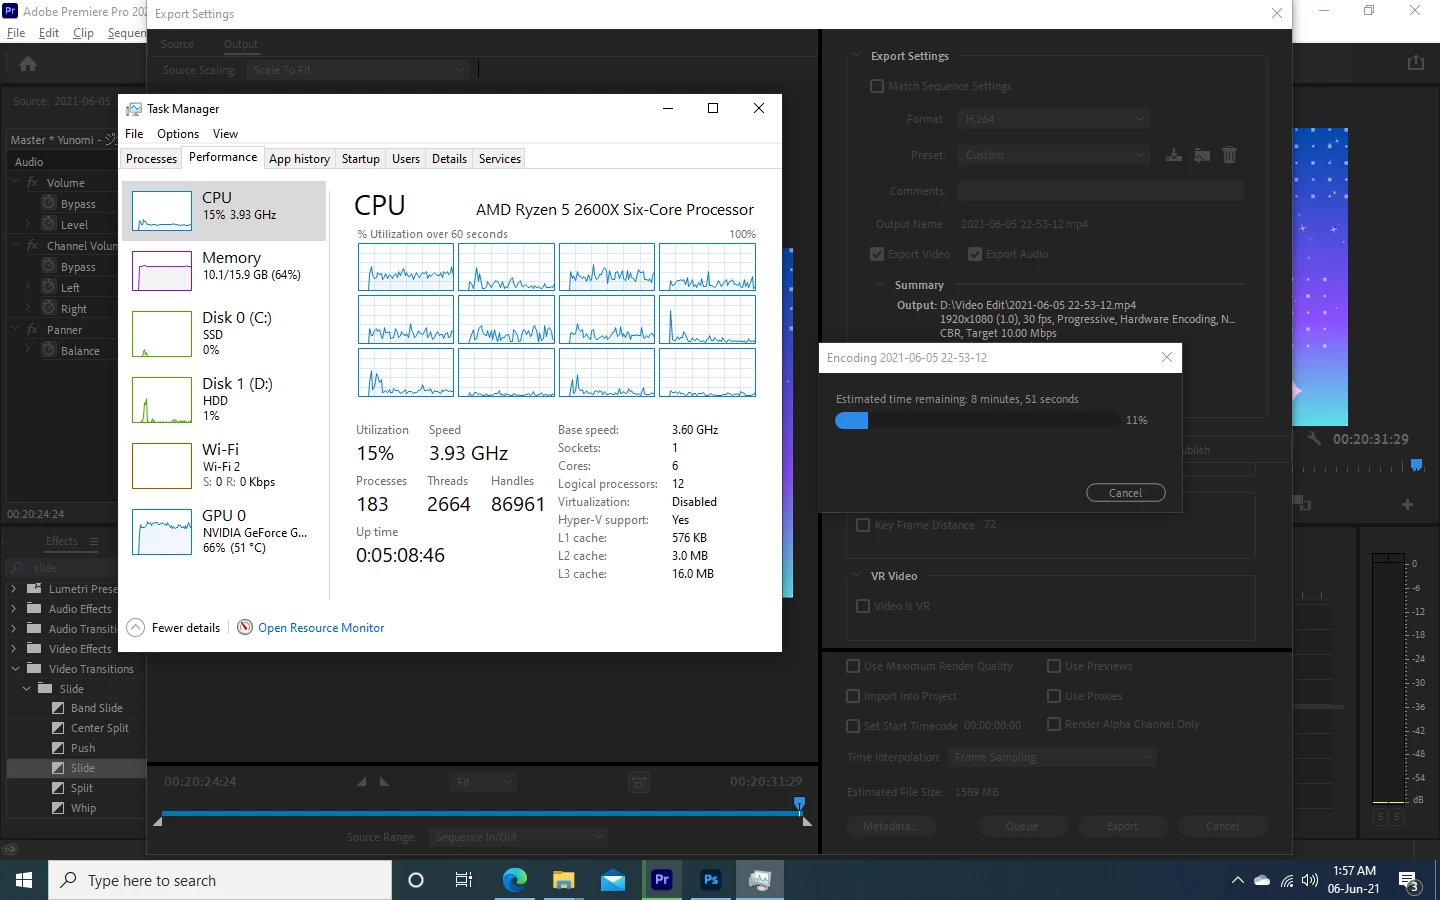This screenshot has width=1440, height=900.
Task: Open Task View on the taskbar
Action: coord(463,880)
